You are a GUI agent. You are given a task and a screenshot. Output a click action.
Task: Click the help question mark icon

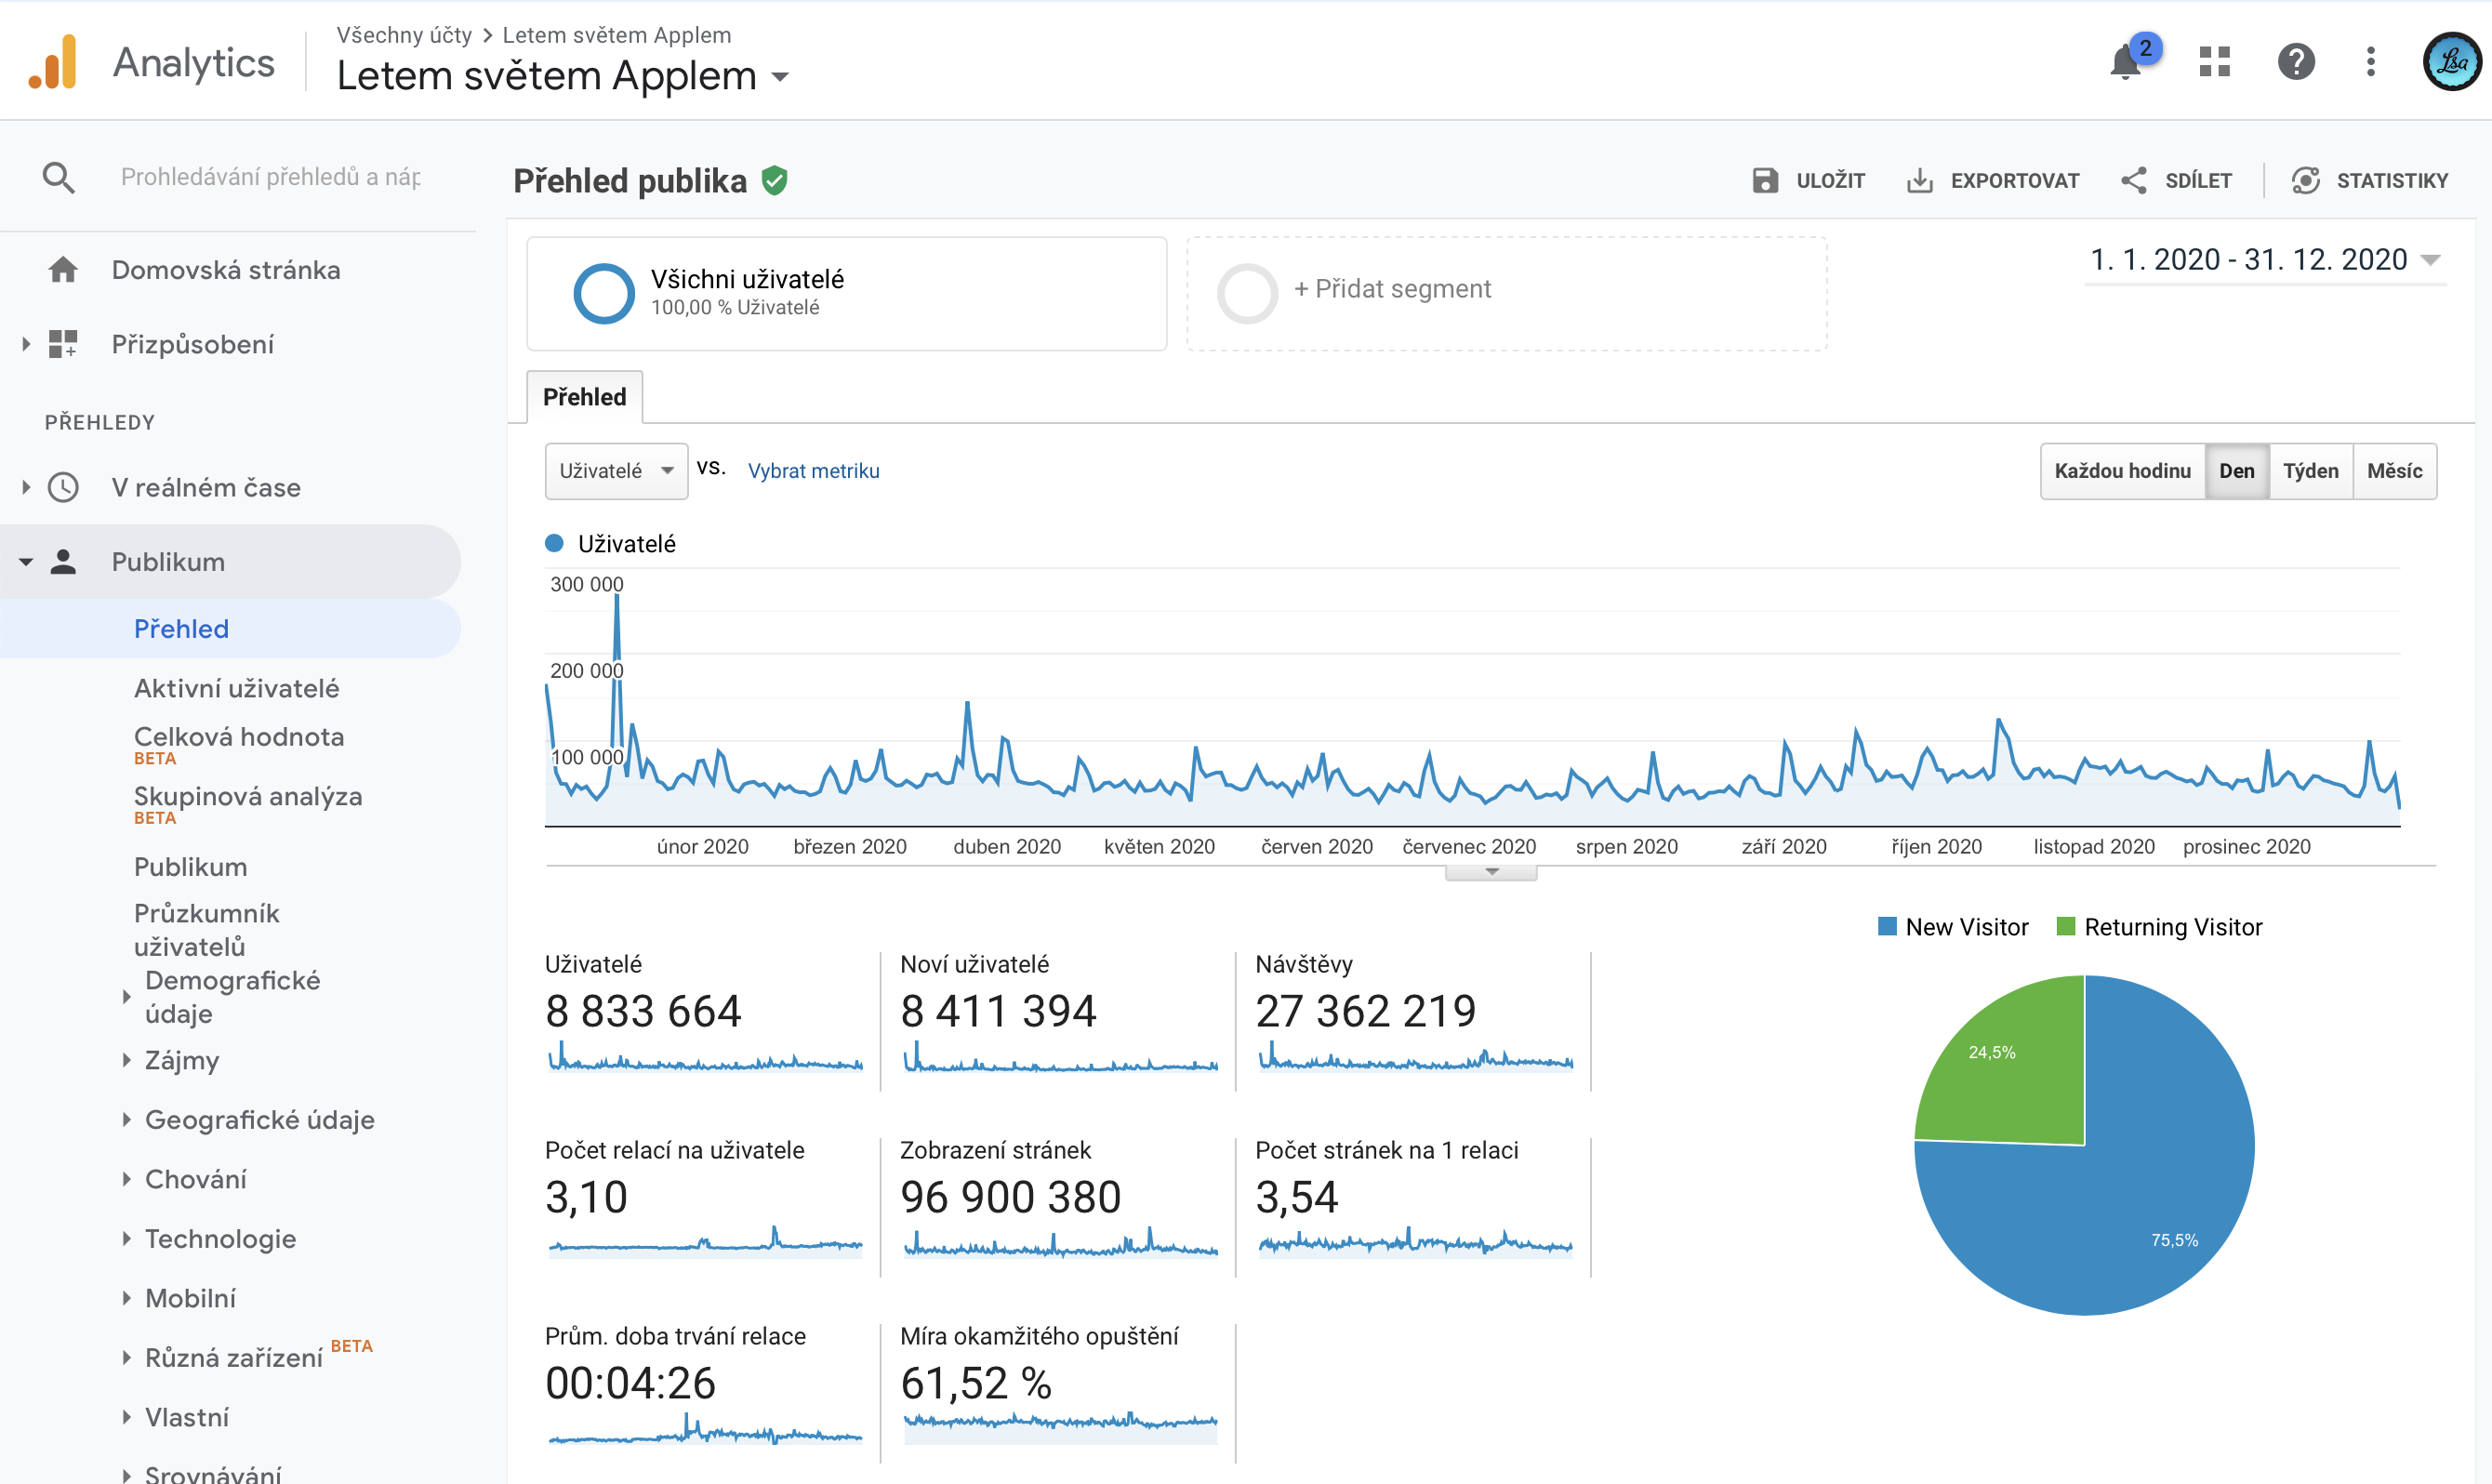pos(2296,62)
